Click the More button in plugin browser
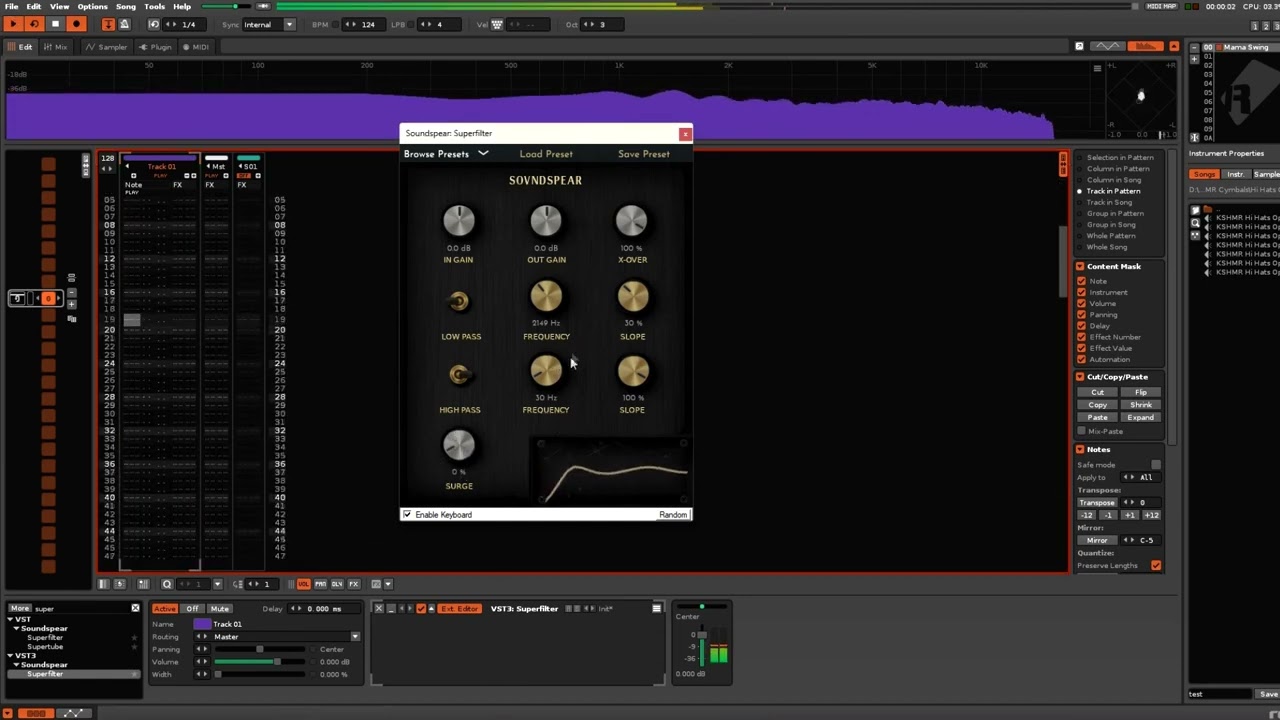This screenshot has width=1280, height=720. coord(20,608)
